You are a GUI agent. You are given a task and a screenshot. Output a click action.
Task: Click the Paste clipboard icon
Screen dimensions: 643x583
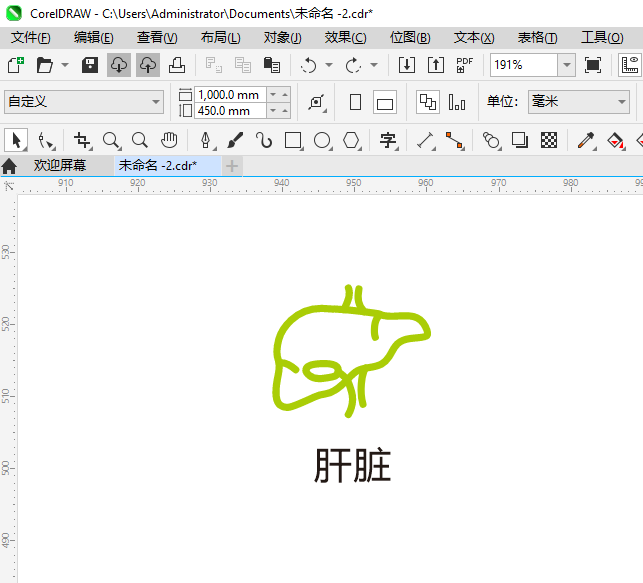271,65
